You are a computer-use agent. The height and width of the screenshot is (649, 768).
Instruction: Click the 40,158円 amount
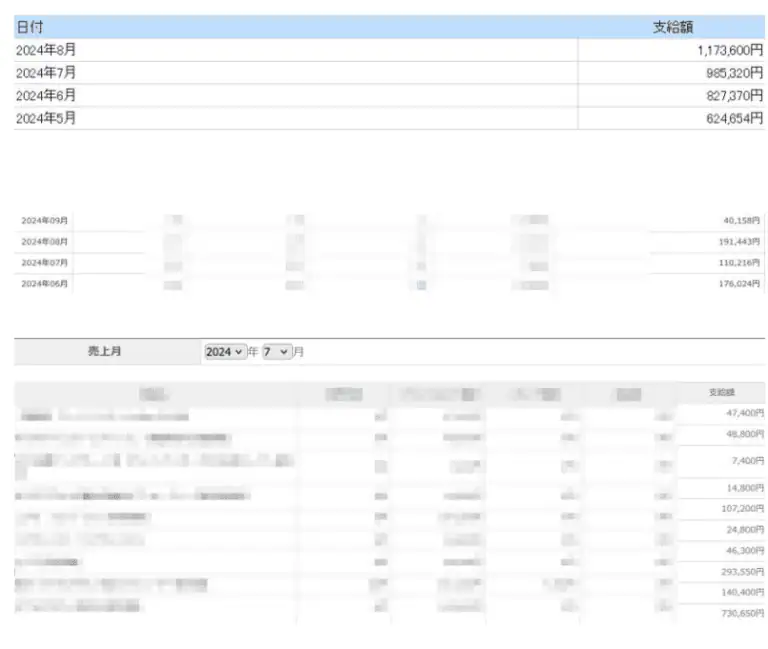[741, 220]
